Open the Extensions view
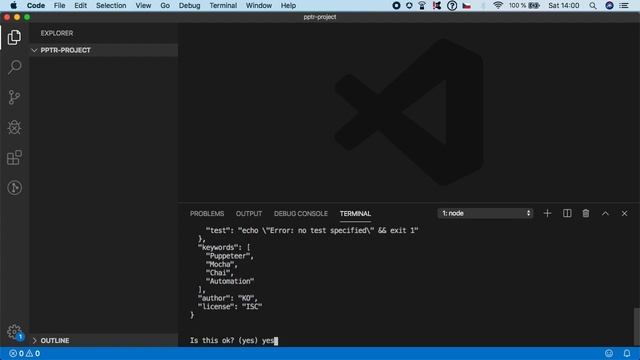 point(14,158)
